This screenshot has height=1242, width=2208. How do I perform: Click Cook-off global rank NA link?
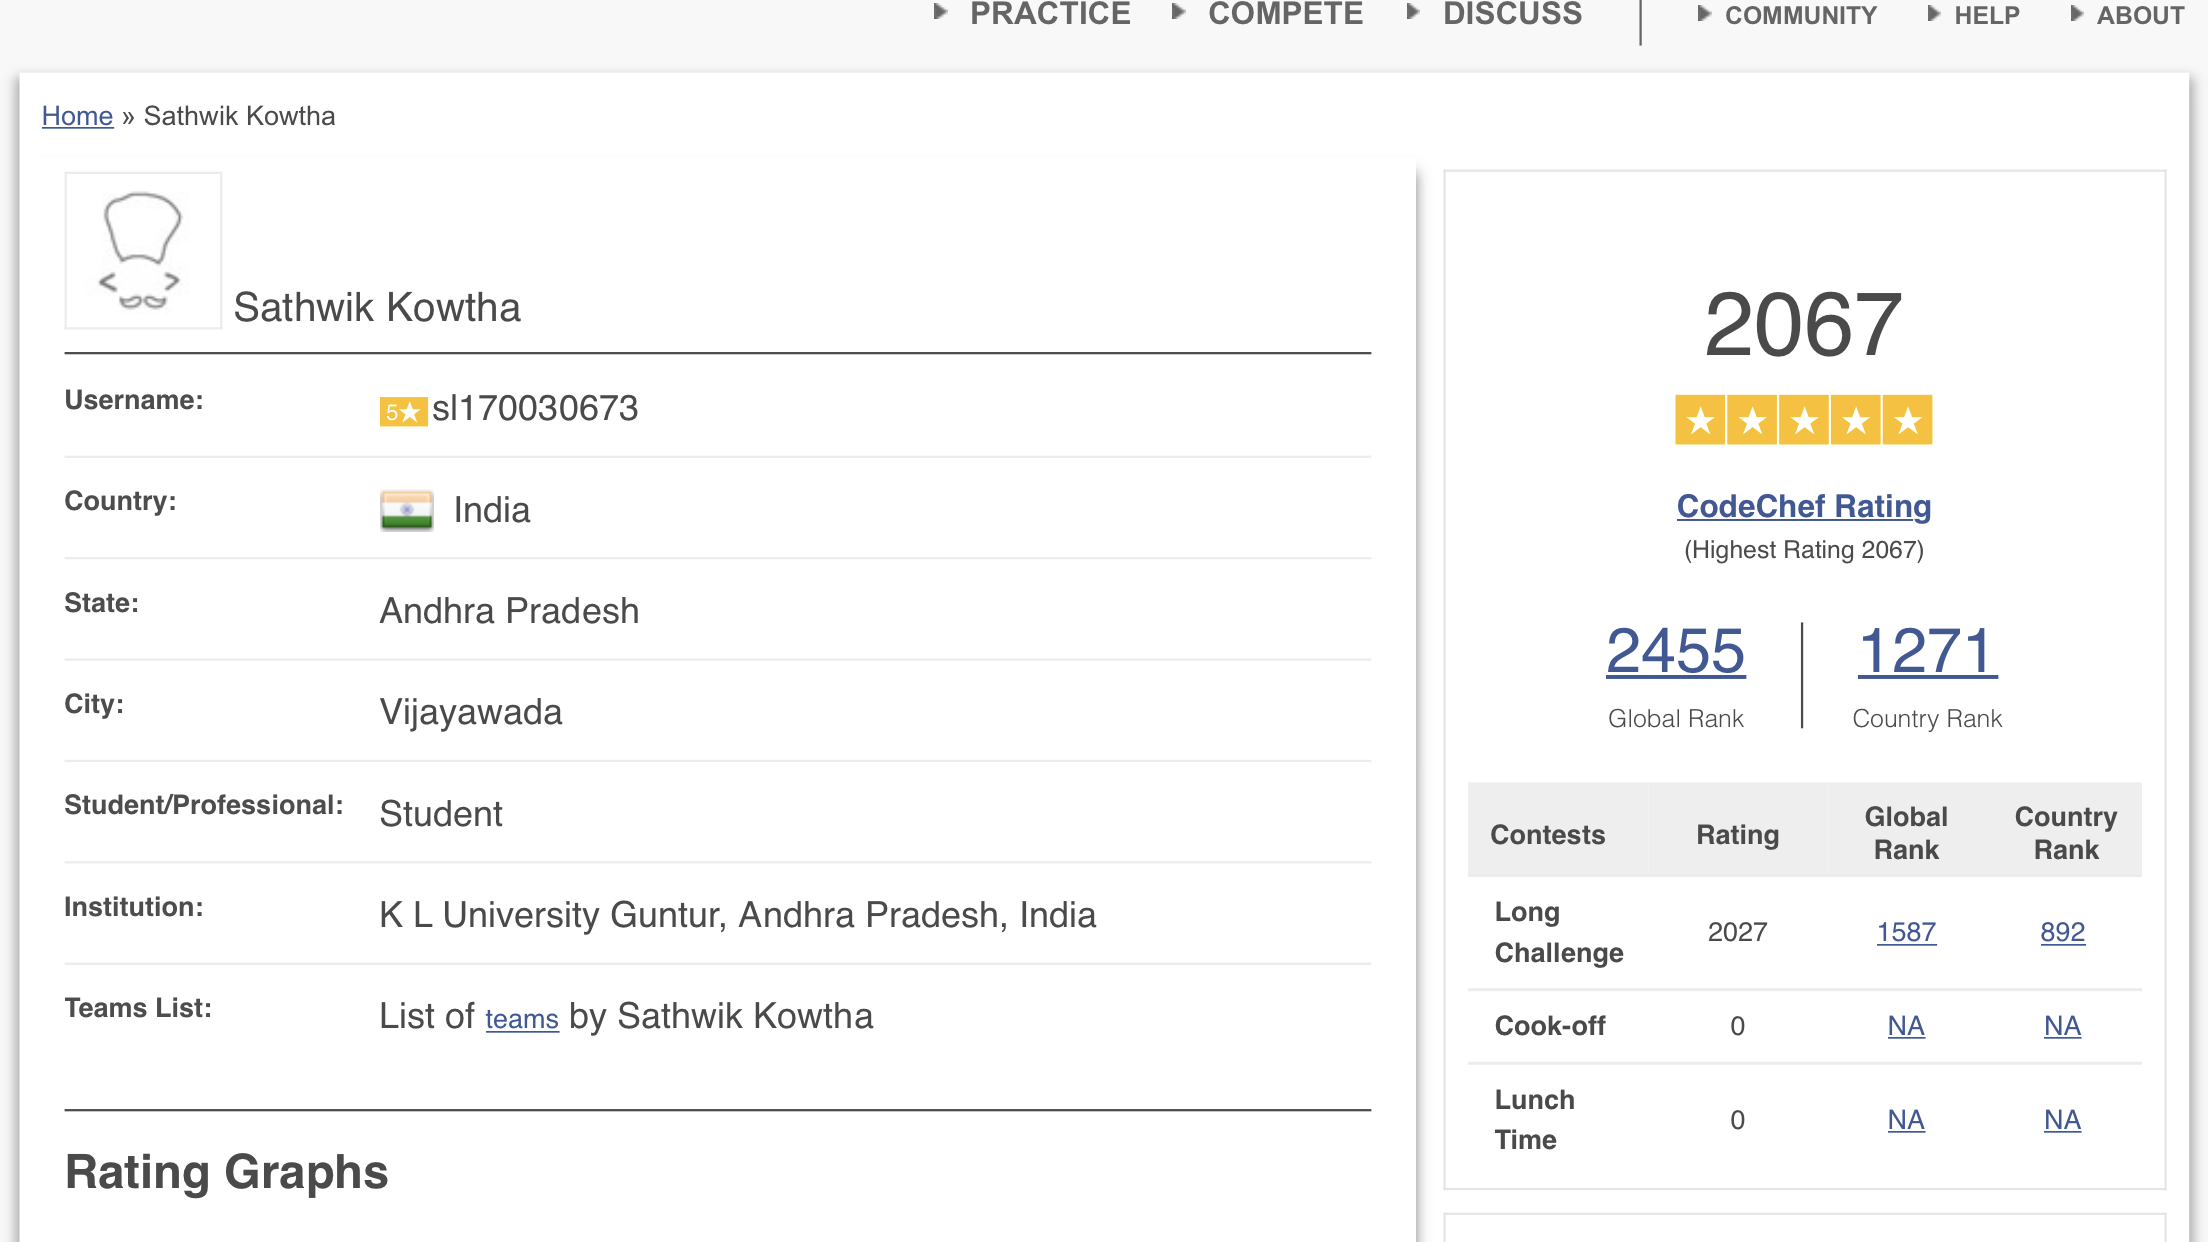(1906, 1026)
